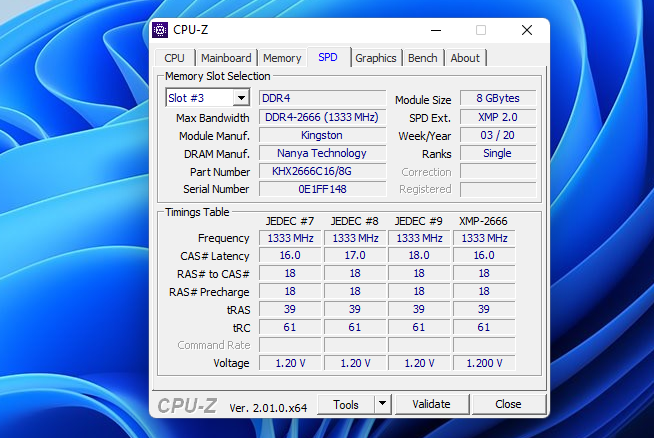654x438 pixels.
Task: Click the XMP-2666 CAS# Latency 16.0 cell
Action: coord(484,255)
